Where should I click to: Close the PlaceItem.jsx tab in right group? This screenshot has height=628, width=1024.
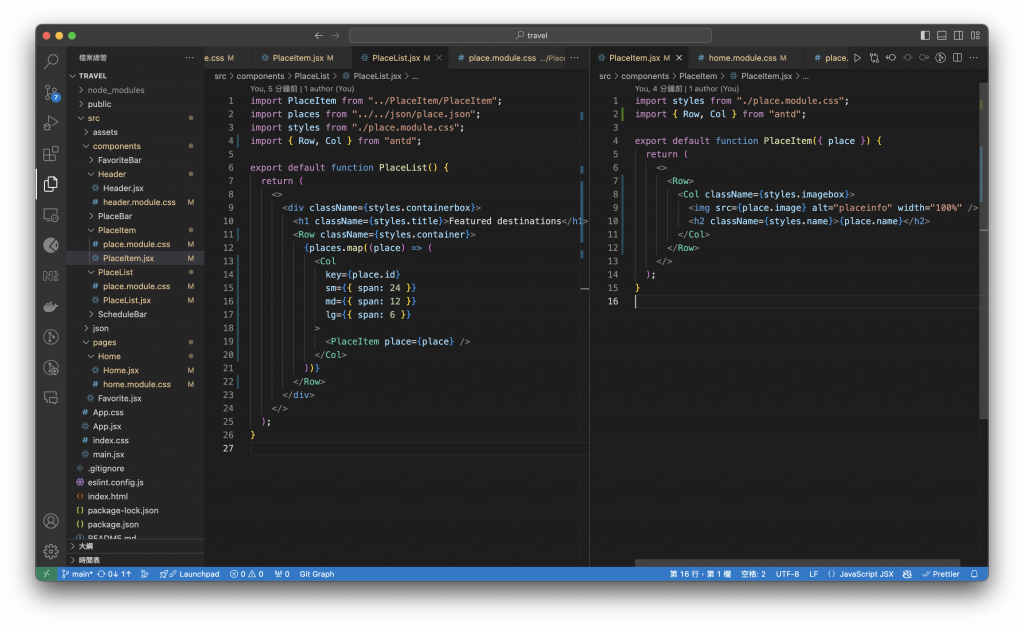[x=679, y=58]
